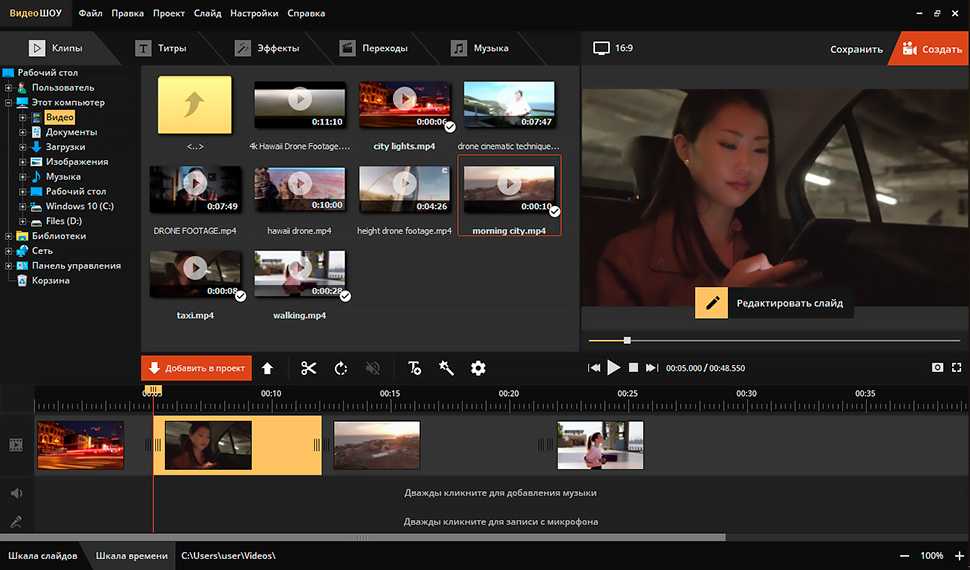Click the snapshot camera icon under preview
The width and height of the screenshot is (970, 570).
(937, 368)
